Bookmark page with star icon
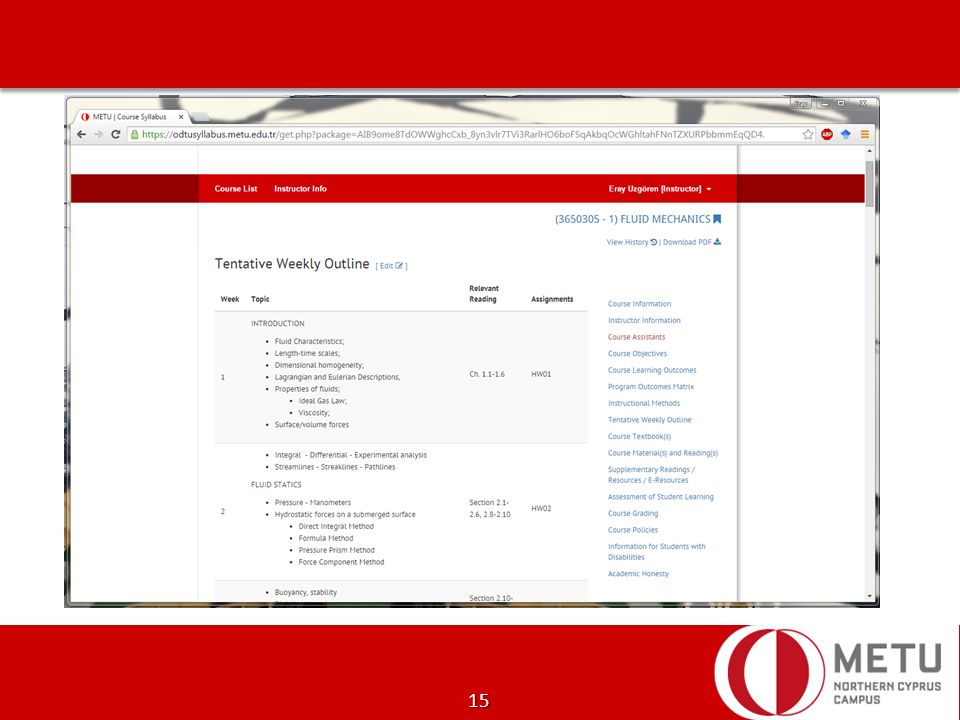 pyautogui.click(x=808, y=134)
